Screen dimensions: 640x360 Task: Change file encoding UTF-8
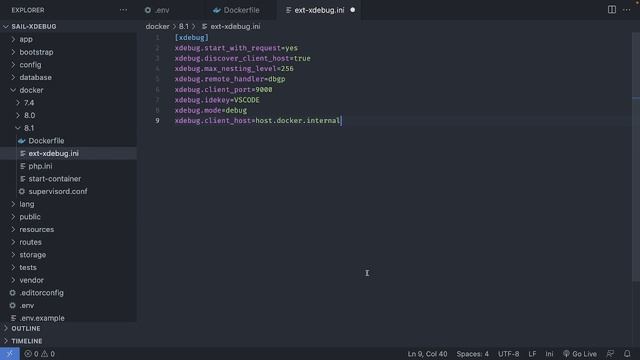pos(508,354)
